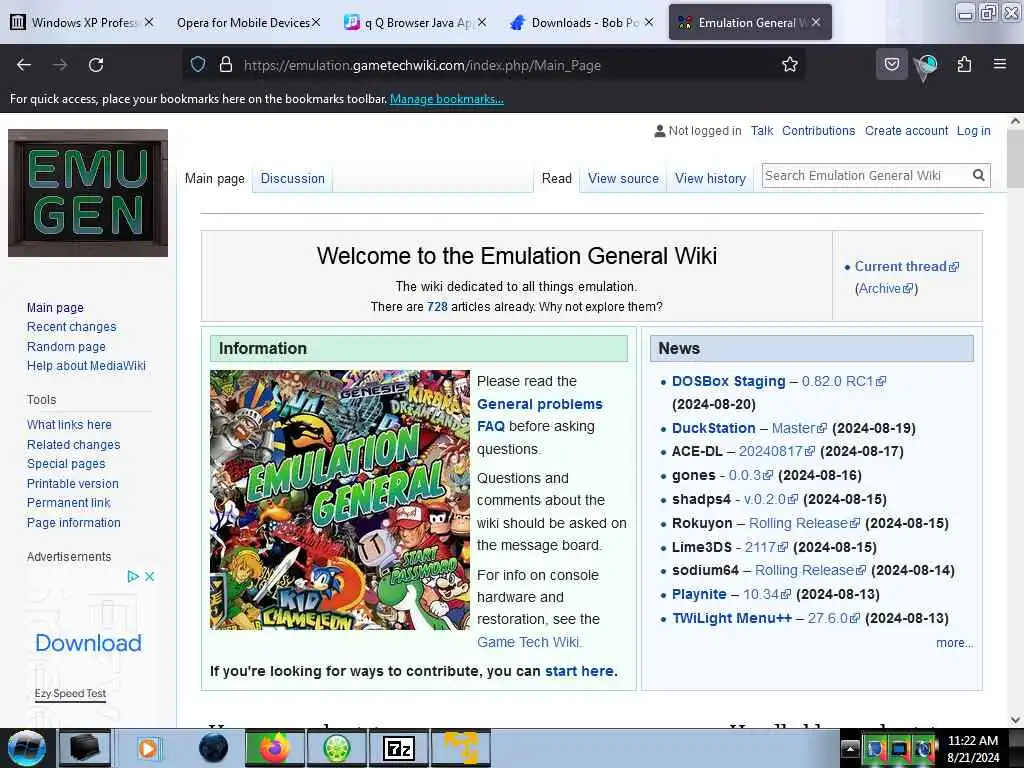The image size is (1024, 768).
Task: Open Printable version link
Action: point(72,483)
